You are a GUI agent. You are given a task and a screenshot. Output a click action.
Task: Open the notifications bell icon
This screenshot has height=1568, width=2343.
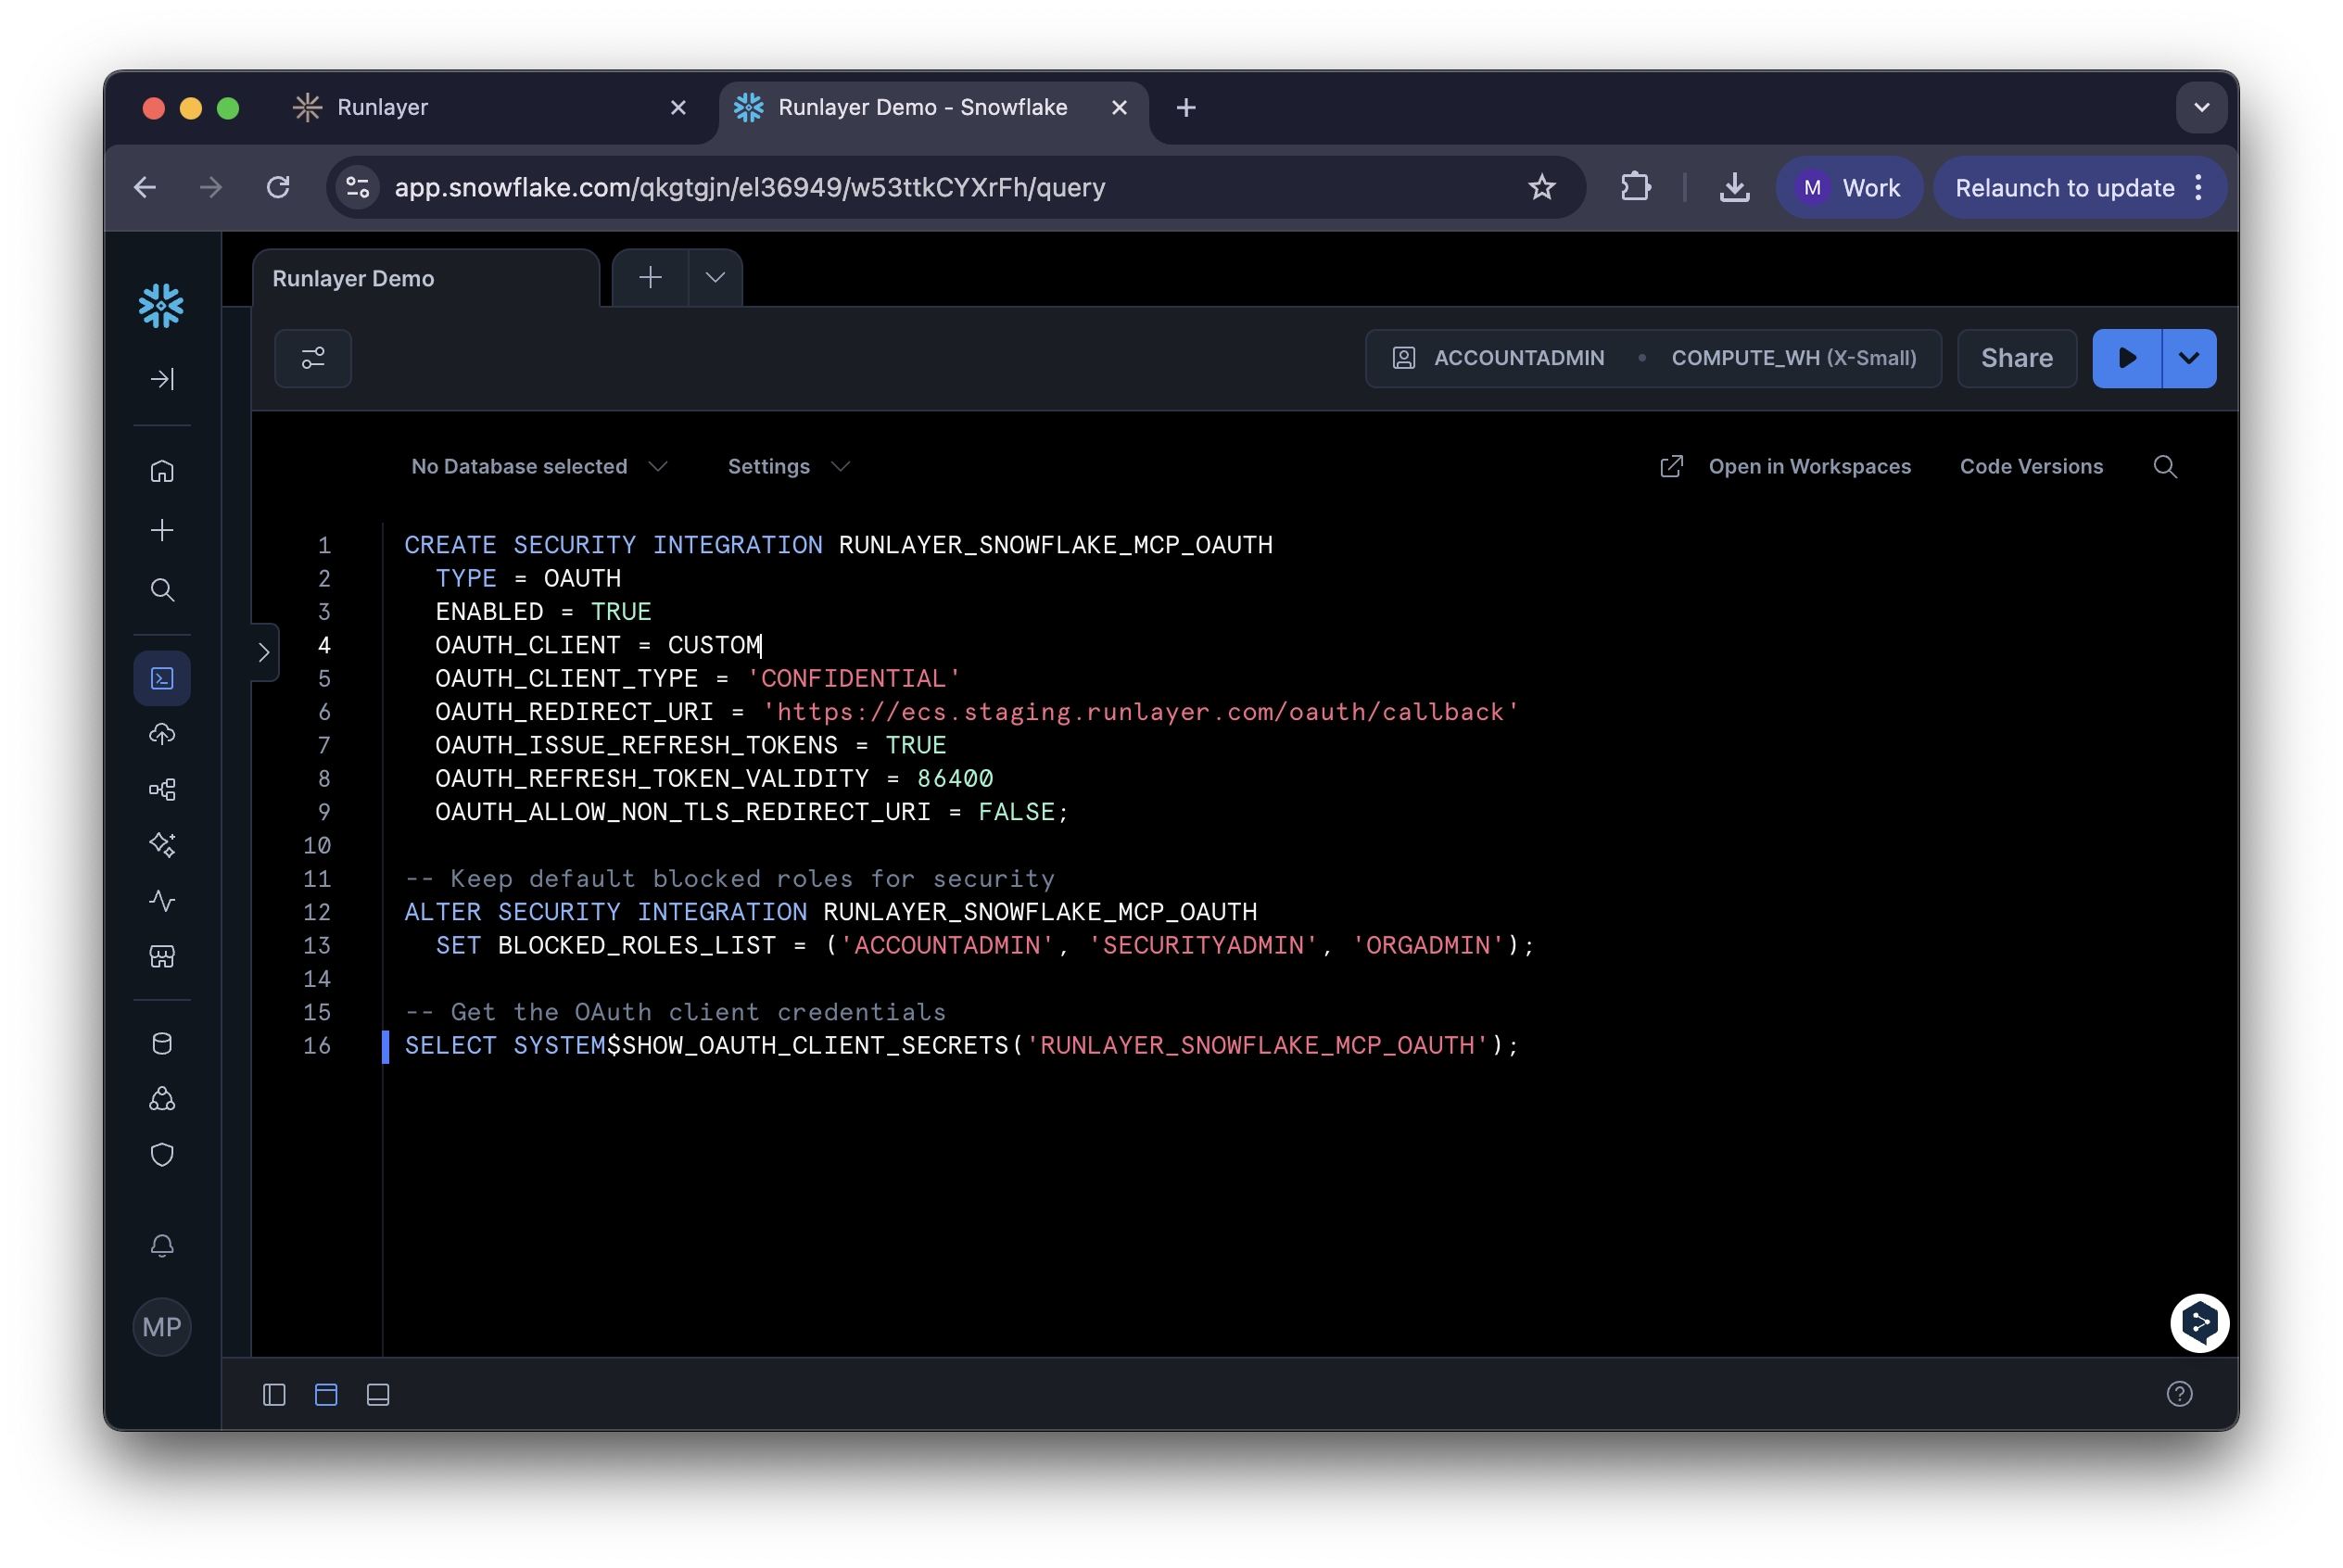click(162, 1246)
